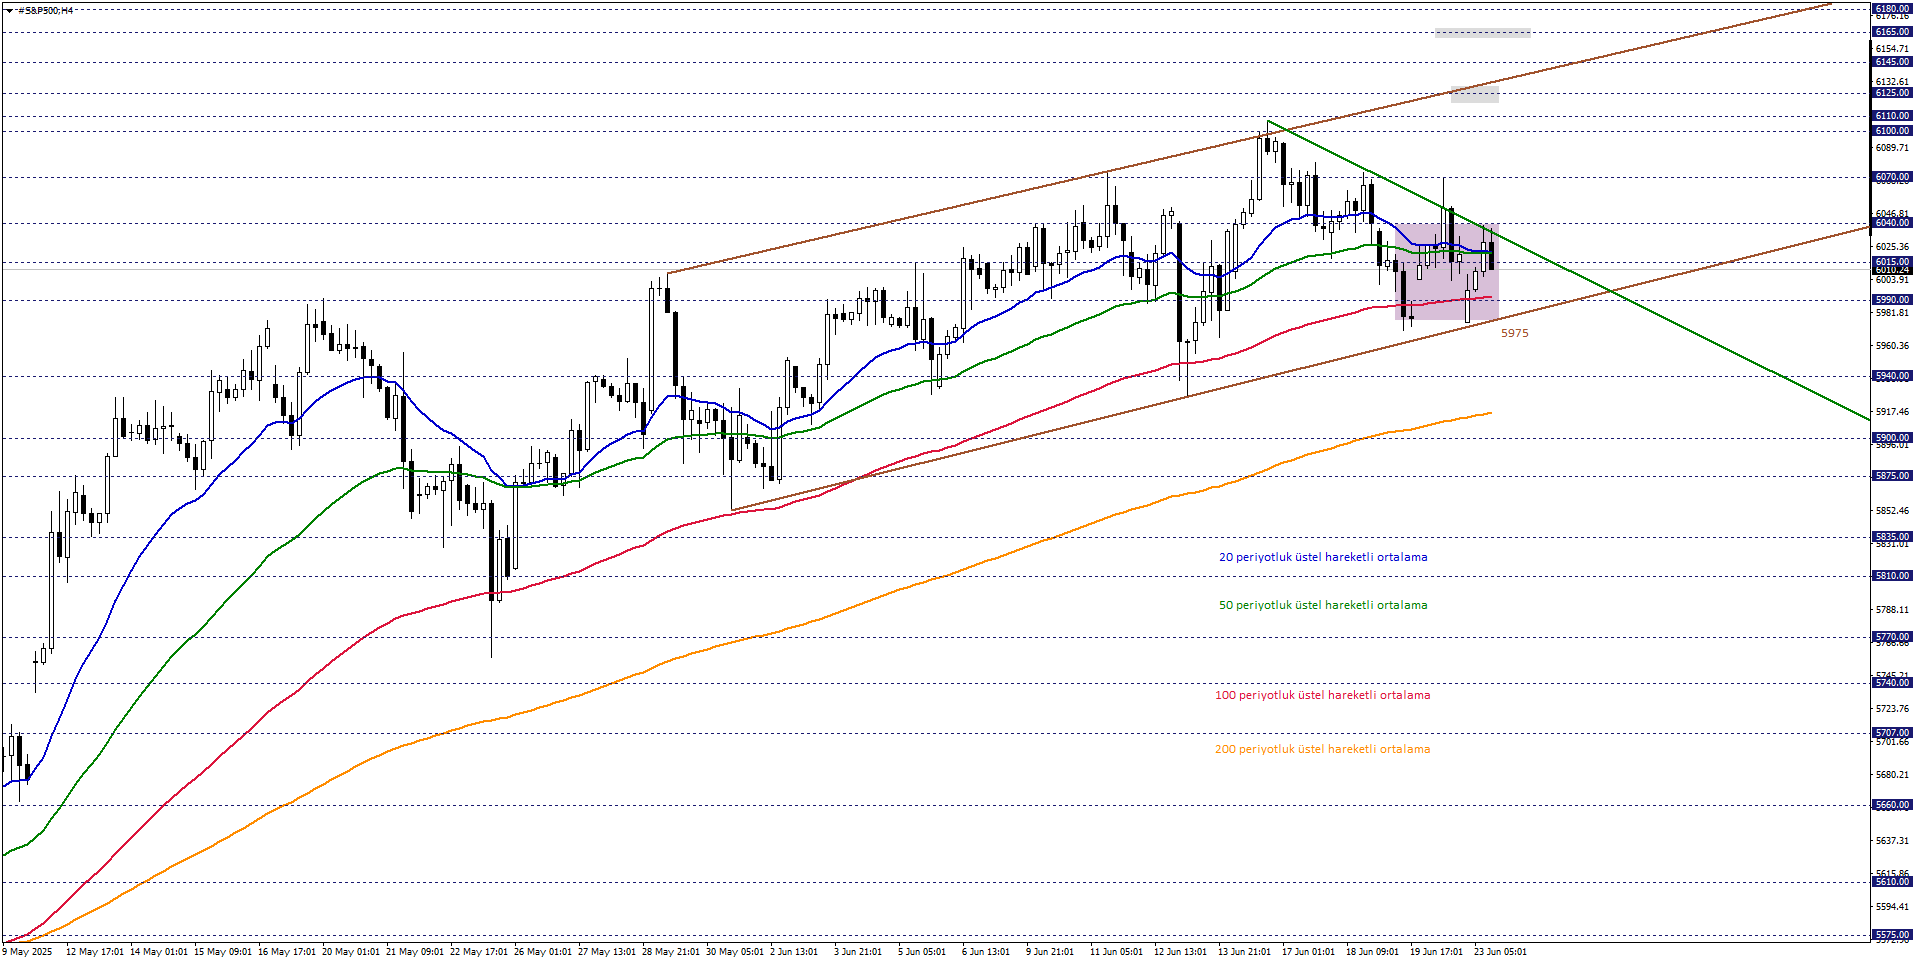Click the 5975 support level text

pyautogui.click(x=1514, y=333)
